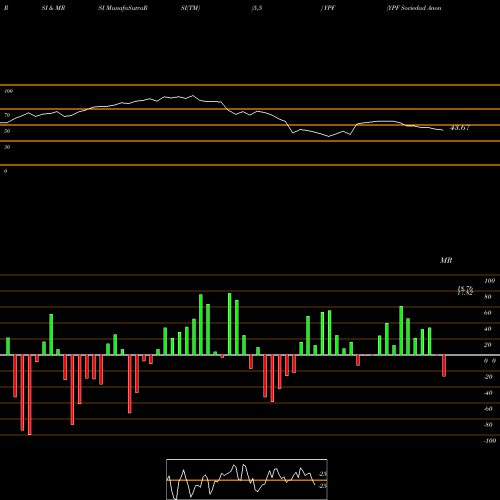Click the 'YPF Sociedad Anon' title text
The image size is (500, 500).
(414, 8)
